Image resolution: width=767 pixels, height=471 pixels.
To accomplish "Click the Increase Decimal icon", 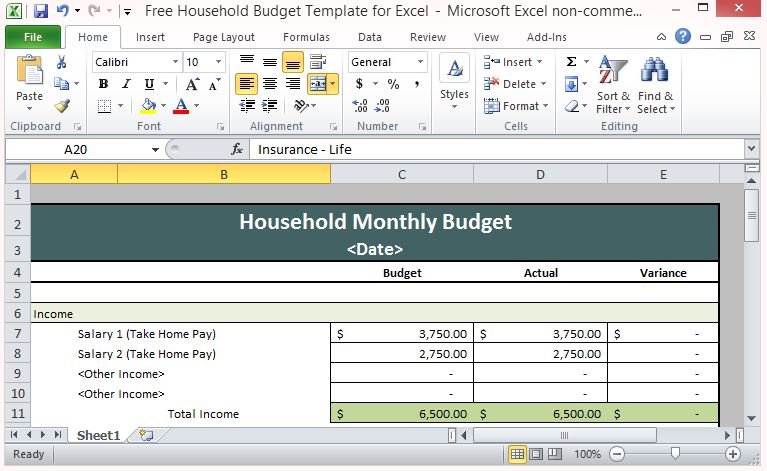I will coord(360,106).
